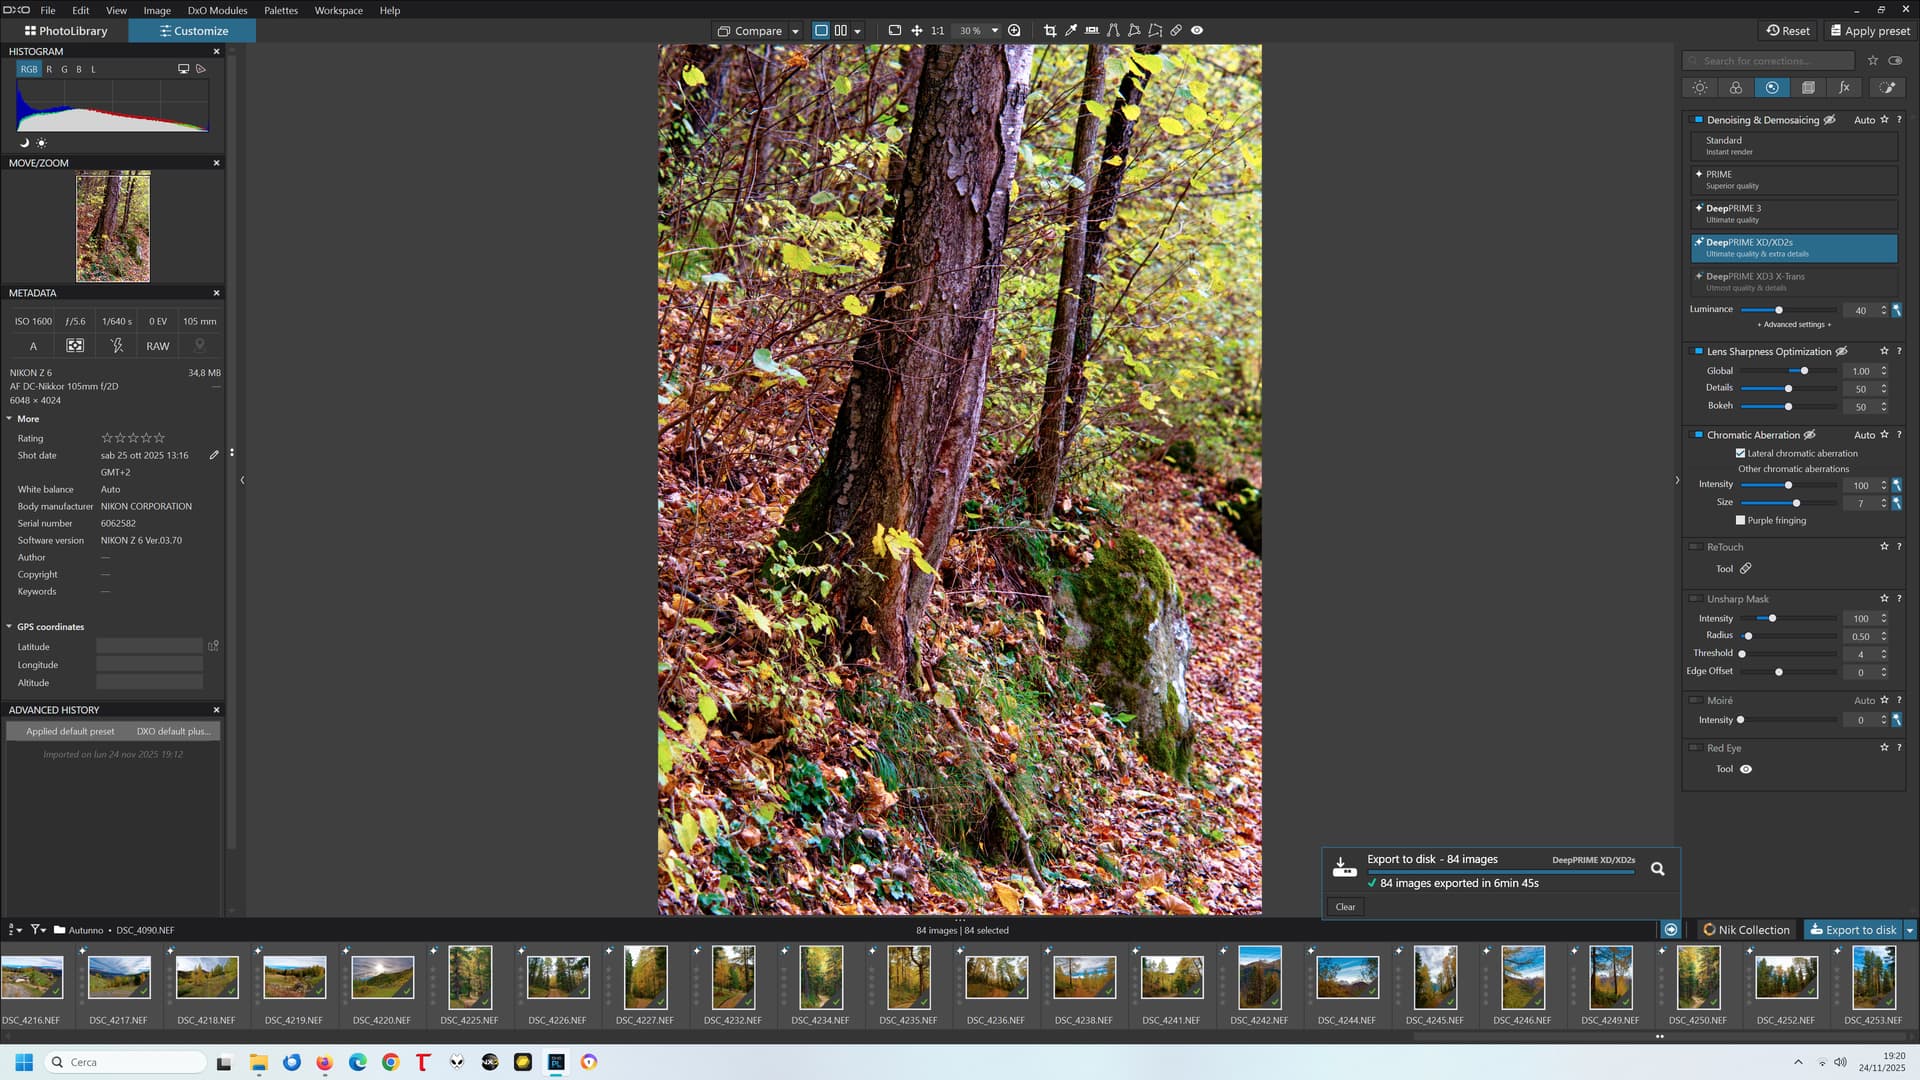Viewport: 1920px width, 1080px height.
Task: Enable the Purple fringing checkbox
Action: 1740,520
